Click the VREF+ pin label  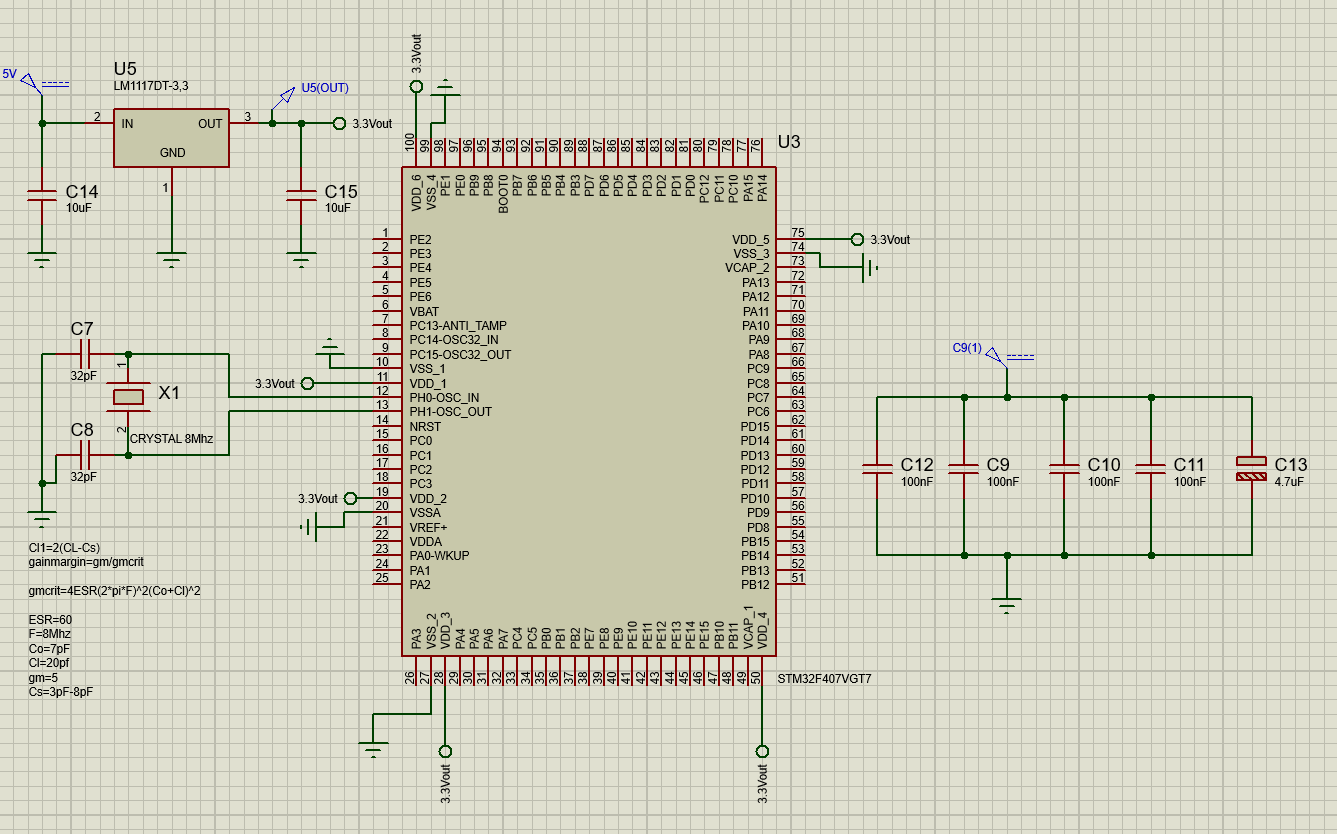point(428,527)
